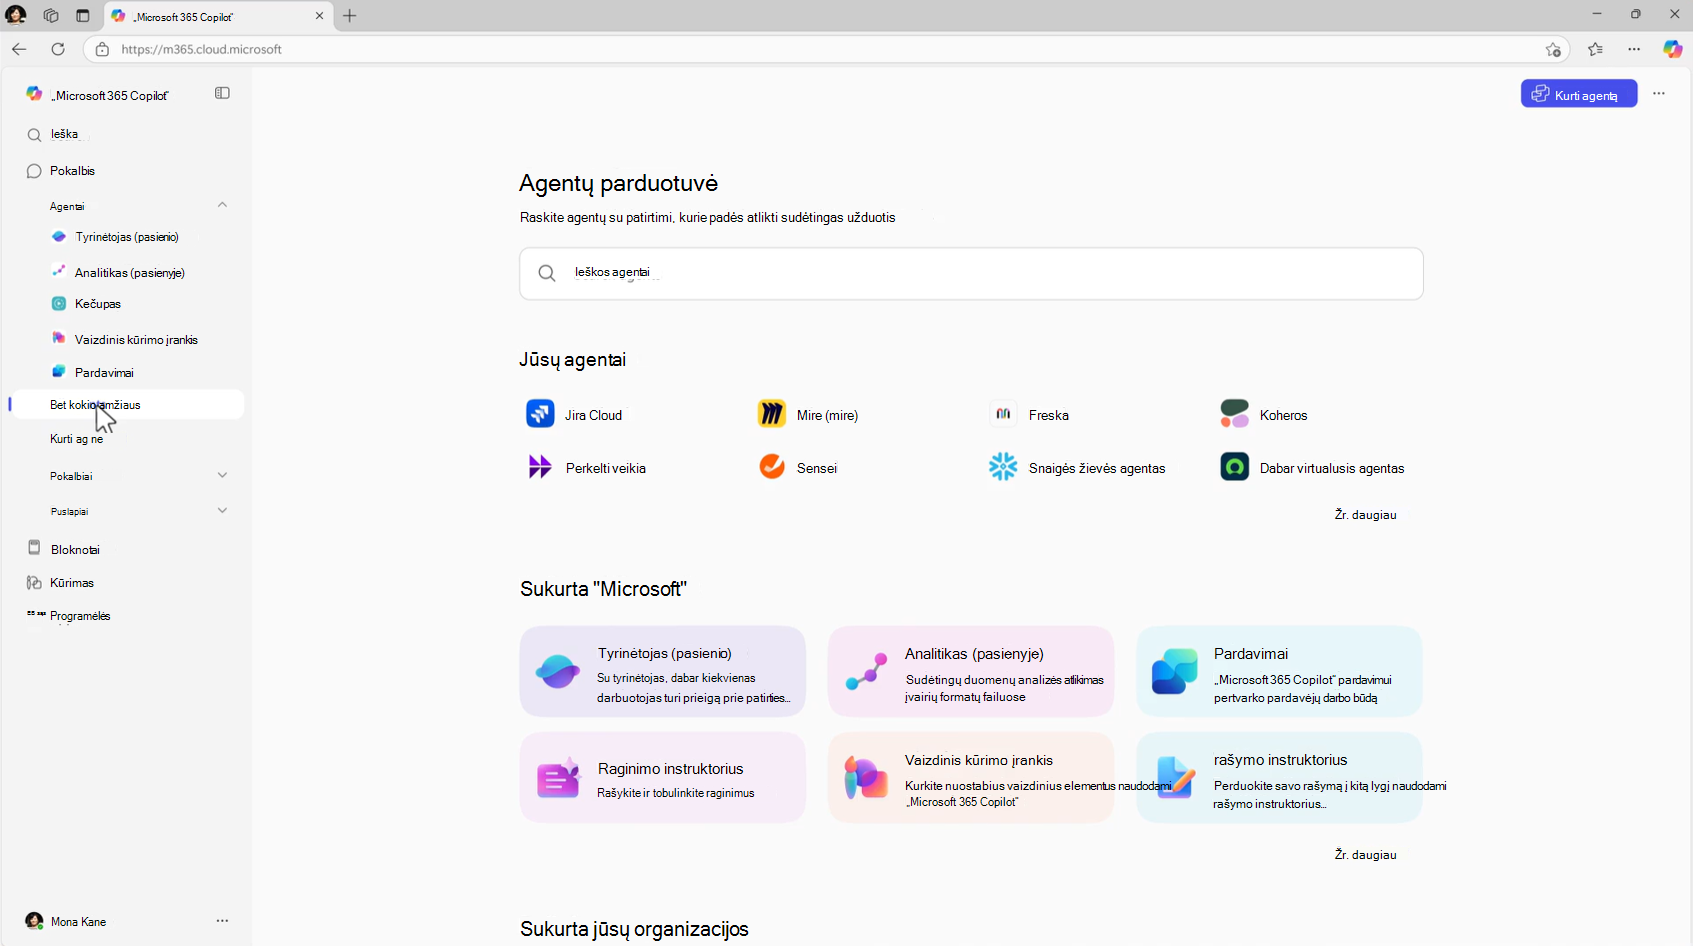Open page more options ellipsis menu
Screen dimensions: 1693x946
pyautogui.click(x=1659, y=94)
